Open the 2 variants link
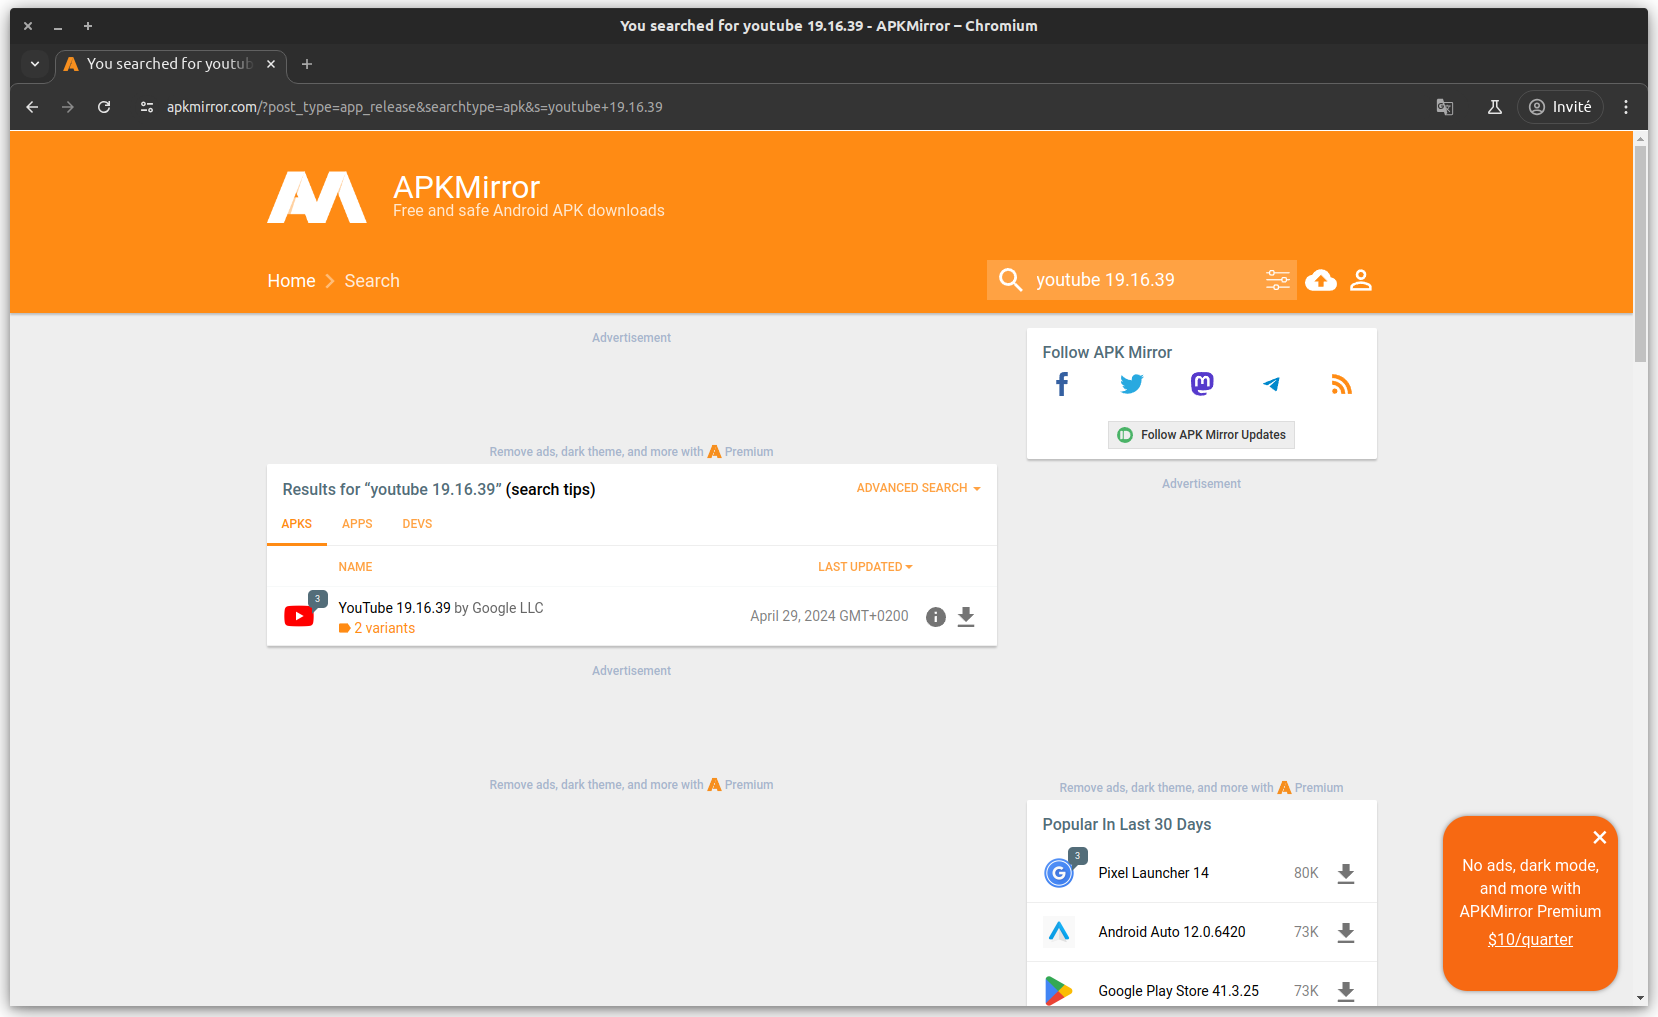Screen dimensions: 1658x1017 tap(384, 628)
